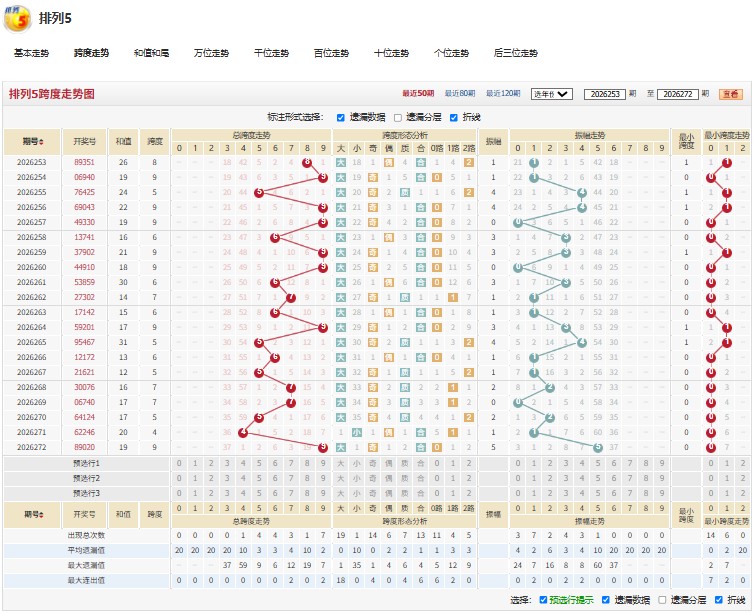Click period number 2026260

click(32, 267)
